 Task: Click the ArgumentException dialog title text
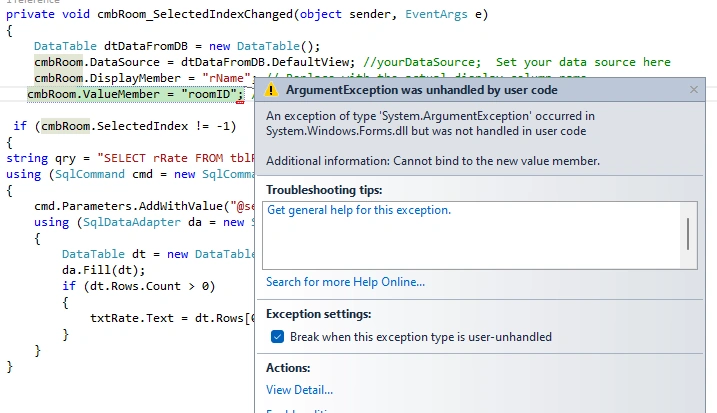[x=422, y=90]
